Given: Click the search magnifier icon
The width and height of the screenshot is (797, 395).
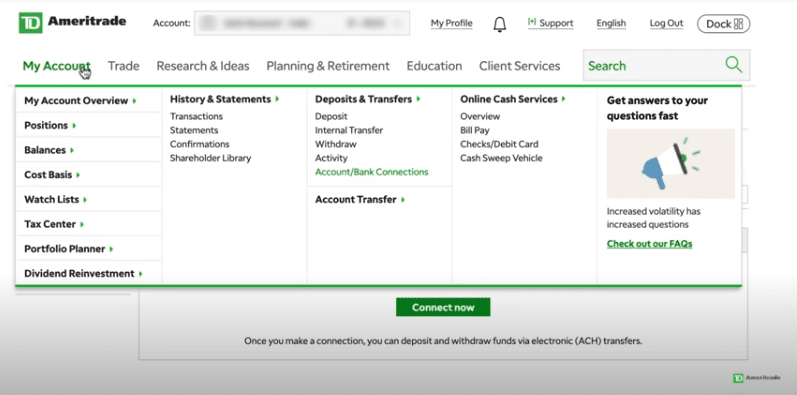Looking at the screenshot, I should click(x=733, y=65).
